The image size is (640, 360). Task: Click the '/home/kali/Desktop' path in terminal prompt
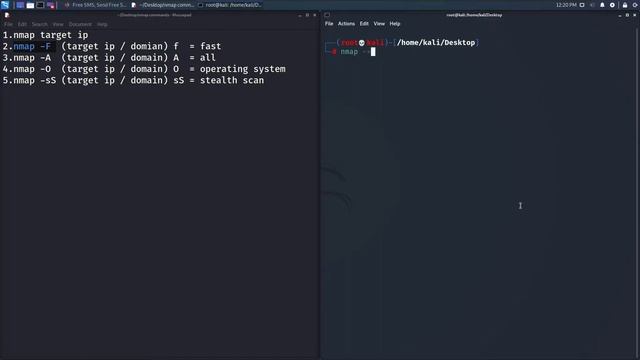[436, 42]
